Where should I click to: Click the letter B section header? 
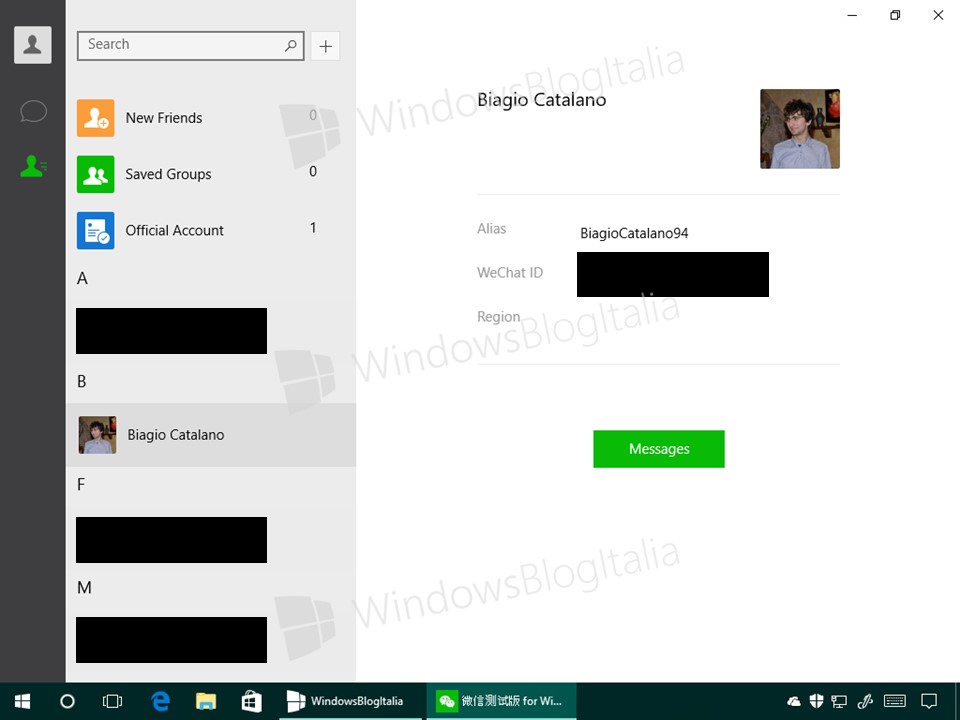(81, 381)
